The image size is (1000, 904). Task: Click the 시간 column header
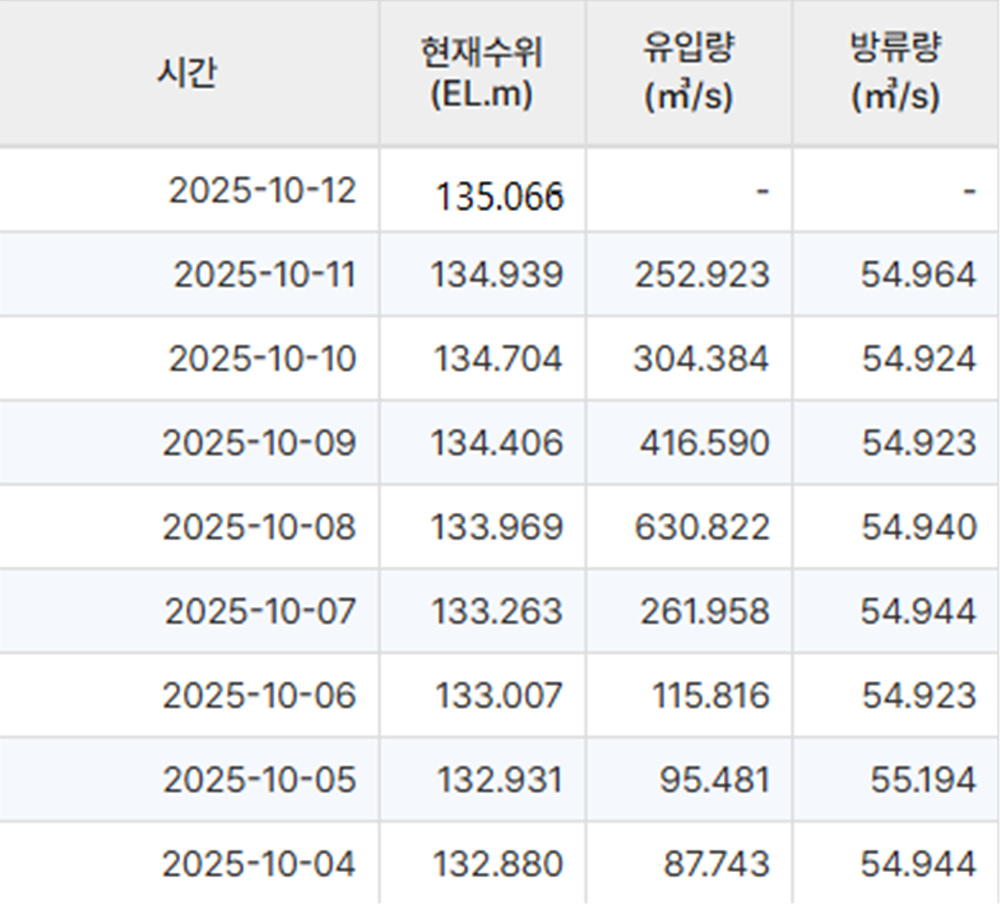[x=187, y=73]
